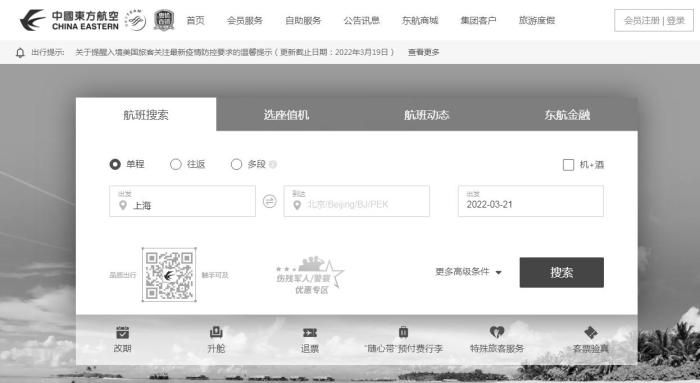700x383 pixels.
Task: Expand 更多高级条件 dropdown
Action: point(468,272)
